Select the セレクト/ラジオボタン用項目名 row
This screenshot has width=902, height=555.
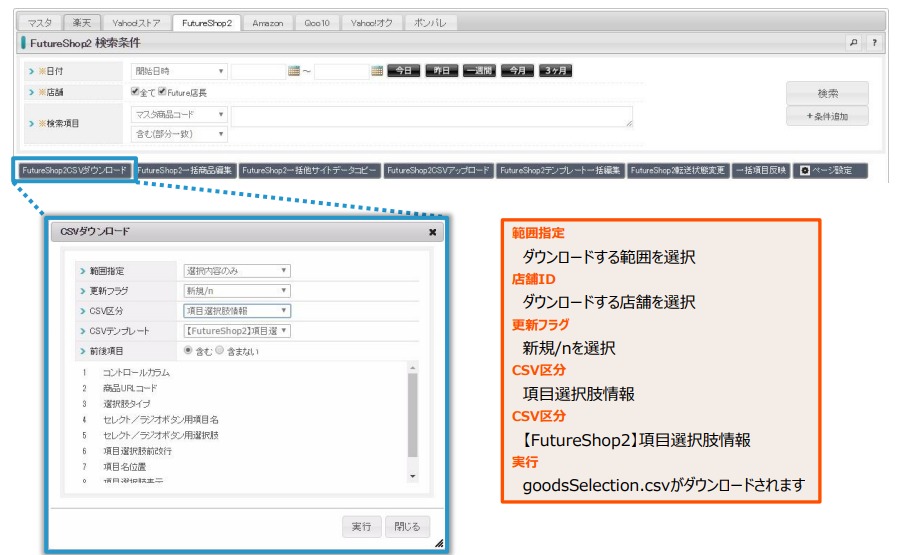[x=160, y=420]
